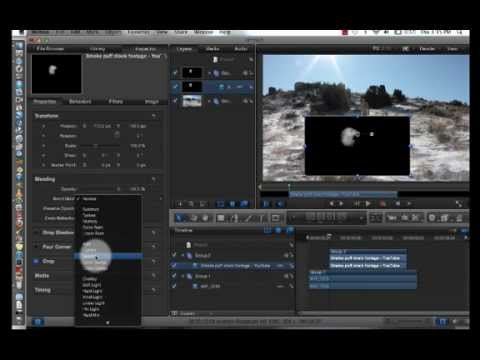Click the Project icon row in Layers
480x360 pixels.
[216, 60]
